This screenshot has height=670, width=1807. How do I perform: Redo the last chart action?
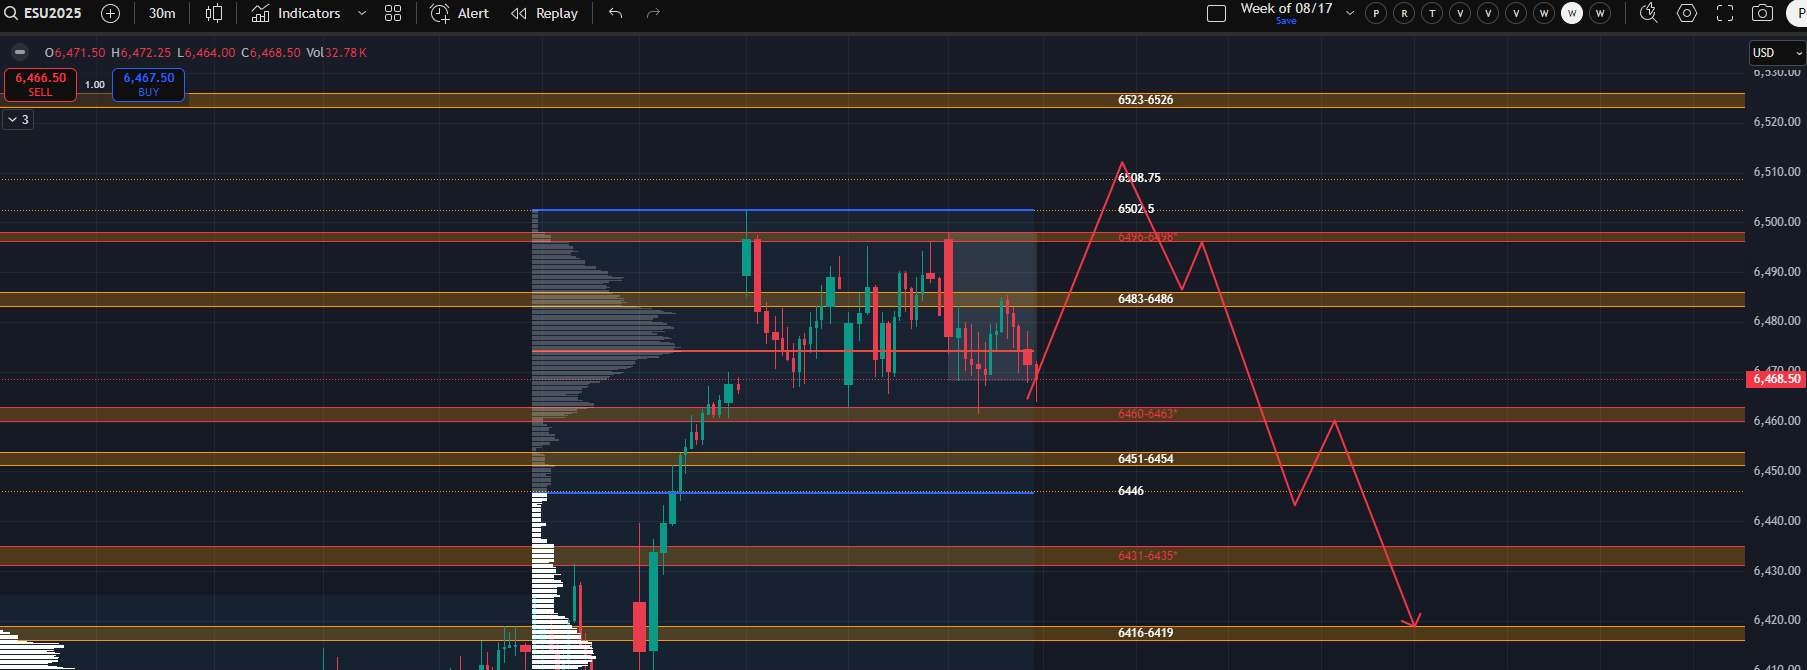click(x=653, y=13)
